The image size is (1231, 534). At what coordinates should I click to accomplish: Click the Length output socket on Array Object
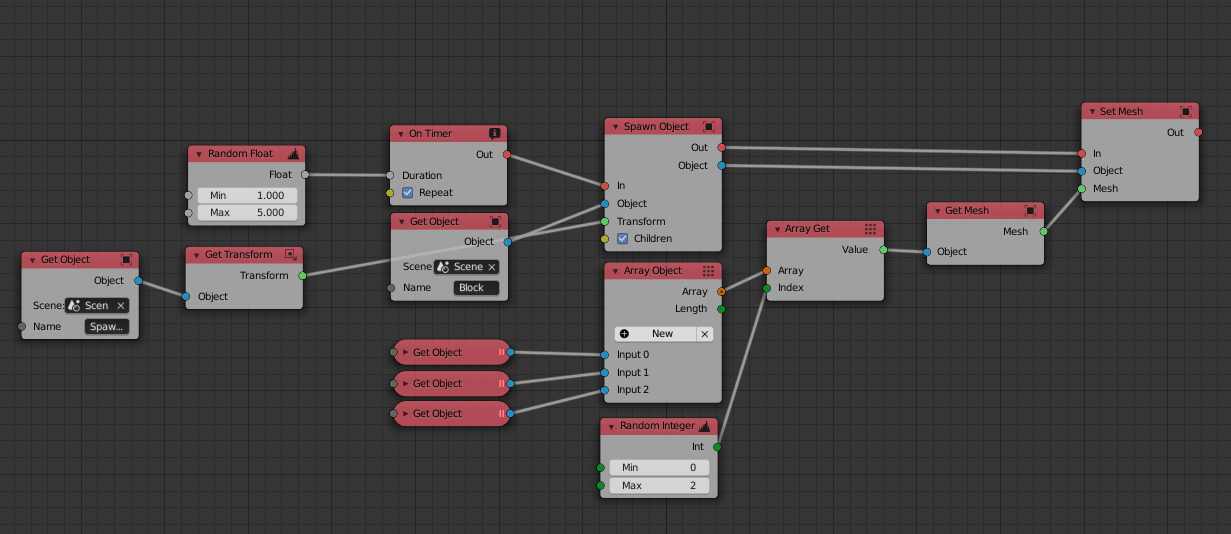[x=721, y=309]
